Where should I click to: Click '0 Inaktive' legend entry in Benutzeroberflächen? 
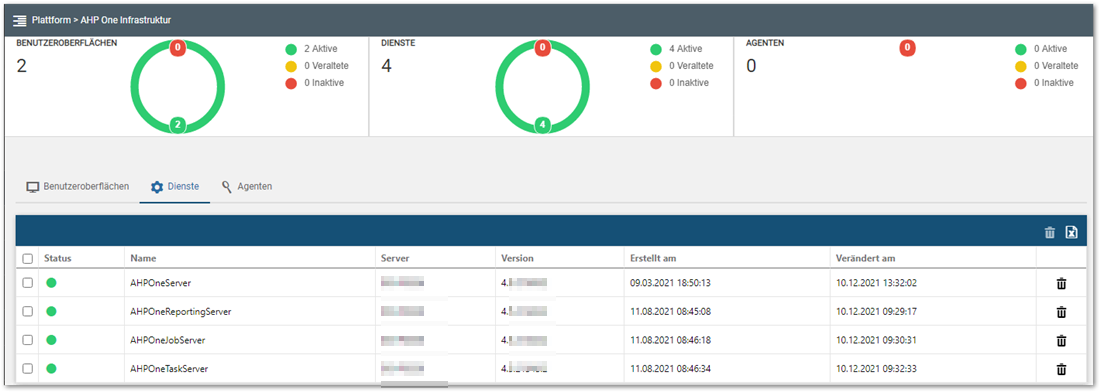click(314, 83)
